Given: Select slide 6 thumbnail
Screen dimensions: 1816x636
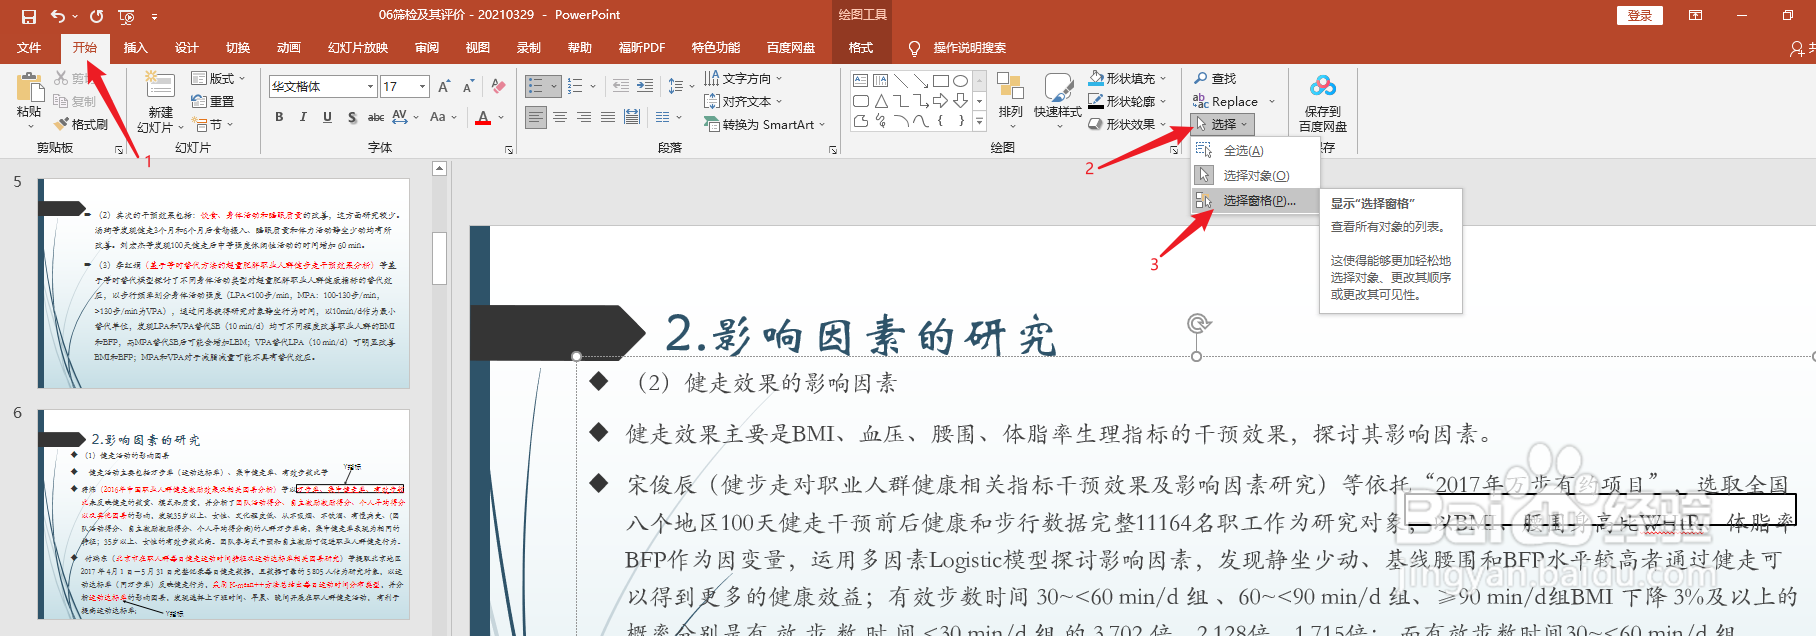Looking at the screenshot, I should 224,514.
